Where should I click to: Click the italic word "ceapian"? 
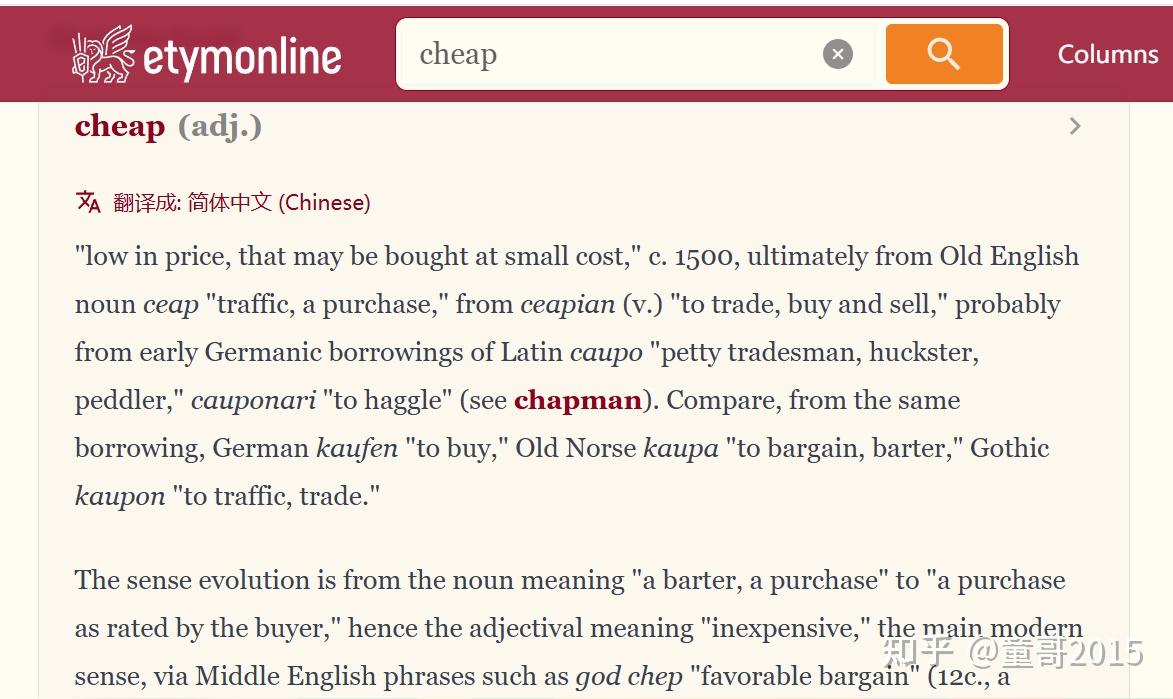point(568,304)
